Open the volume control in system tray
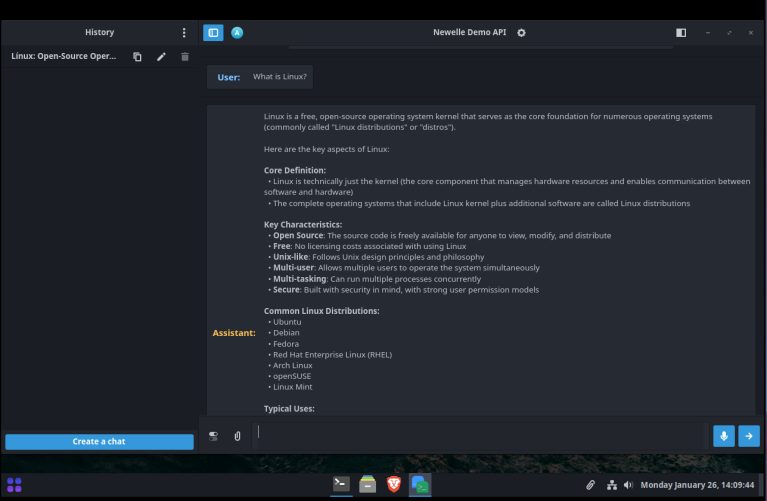The image size is (767, 501). [x=628, y=485]
